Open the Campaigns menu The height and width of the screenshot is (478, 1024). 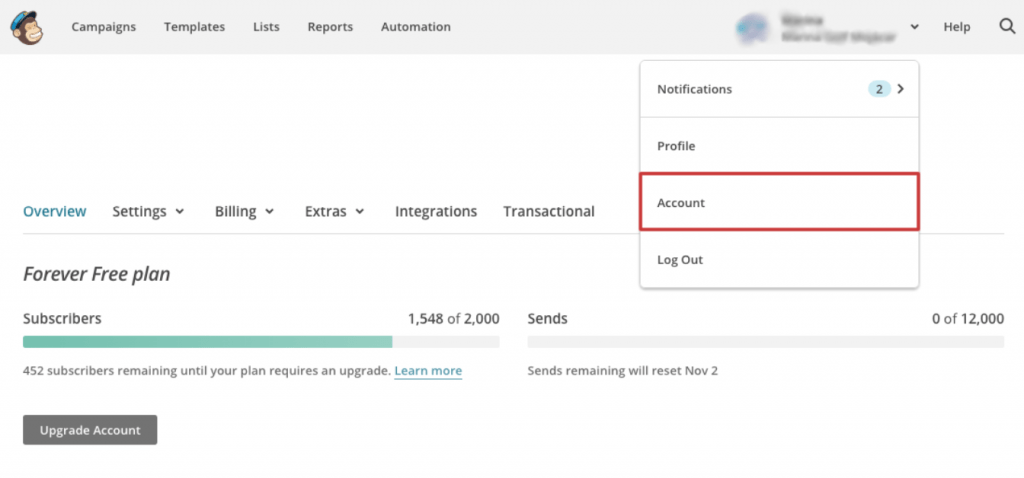(x=104, y=27)
